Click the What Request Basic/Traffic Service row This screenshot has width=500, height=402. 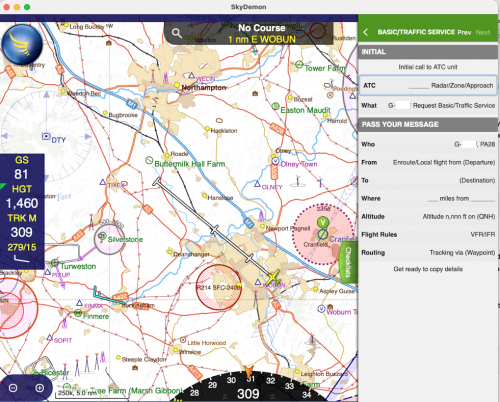tap(428, 106)
